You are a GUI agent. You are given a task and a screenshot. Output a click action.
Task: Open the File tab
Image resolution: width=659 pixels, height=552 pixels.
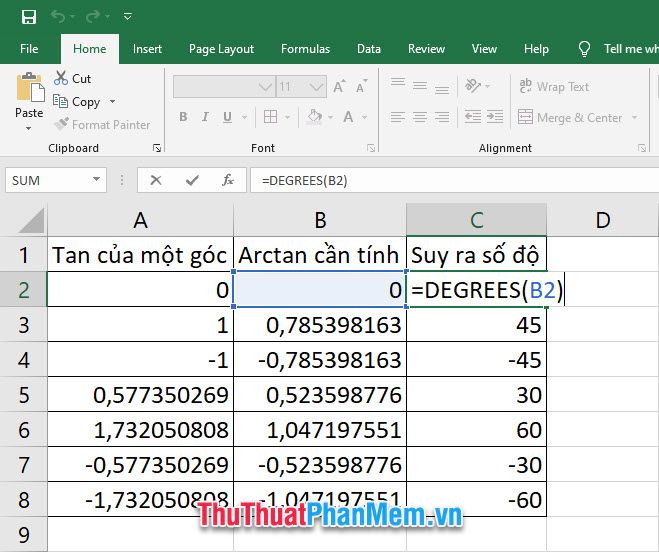pos(29,49)
